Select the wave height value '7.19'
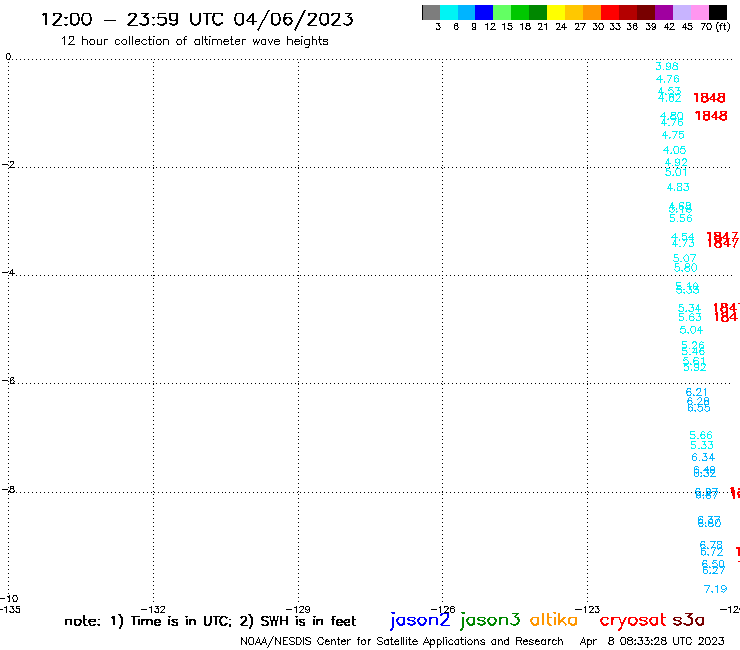This screenshot has height=650, width=740. coord(715,589)
